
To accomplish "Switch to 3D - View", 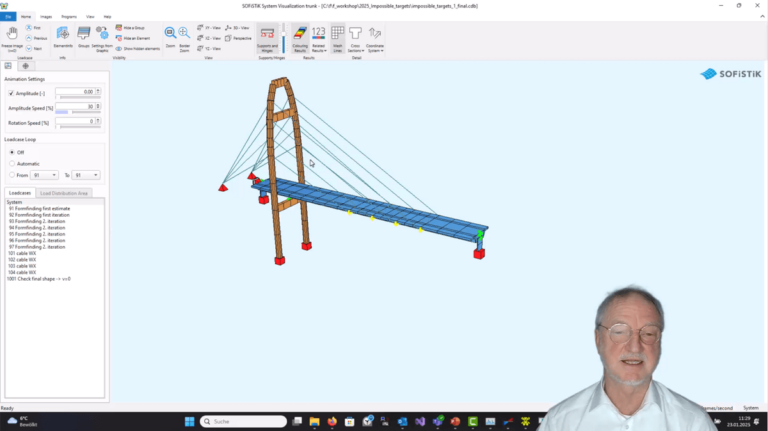I will pyautogui.click(x=237, y=28).
